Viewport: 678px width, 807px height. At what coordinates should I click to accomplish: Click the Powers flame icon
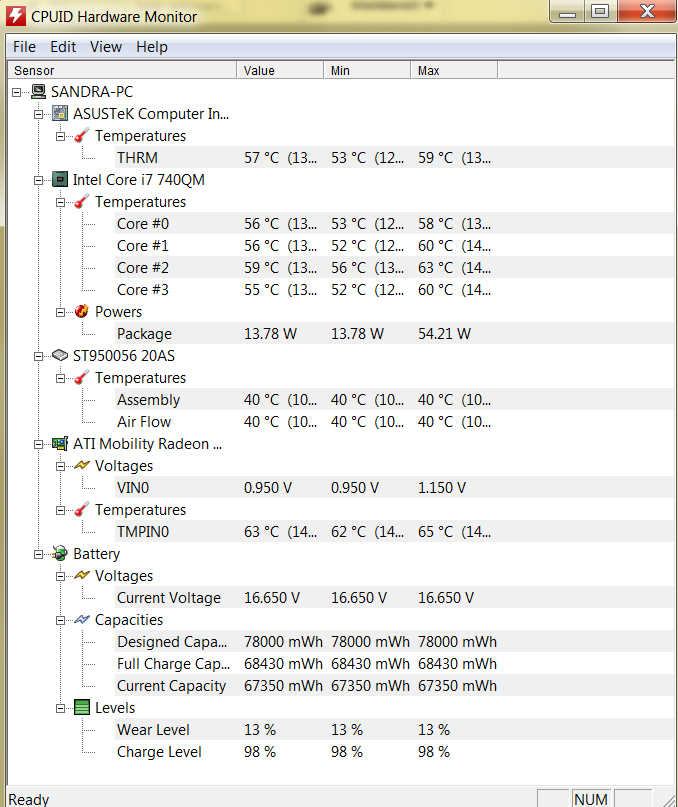pos(82,311)
